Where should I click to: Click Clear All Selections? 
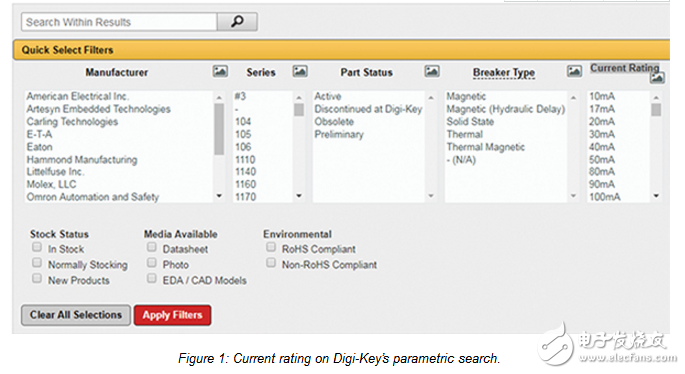tap(76, 315)
